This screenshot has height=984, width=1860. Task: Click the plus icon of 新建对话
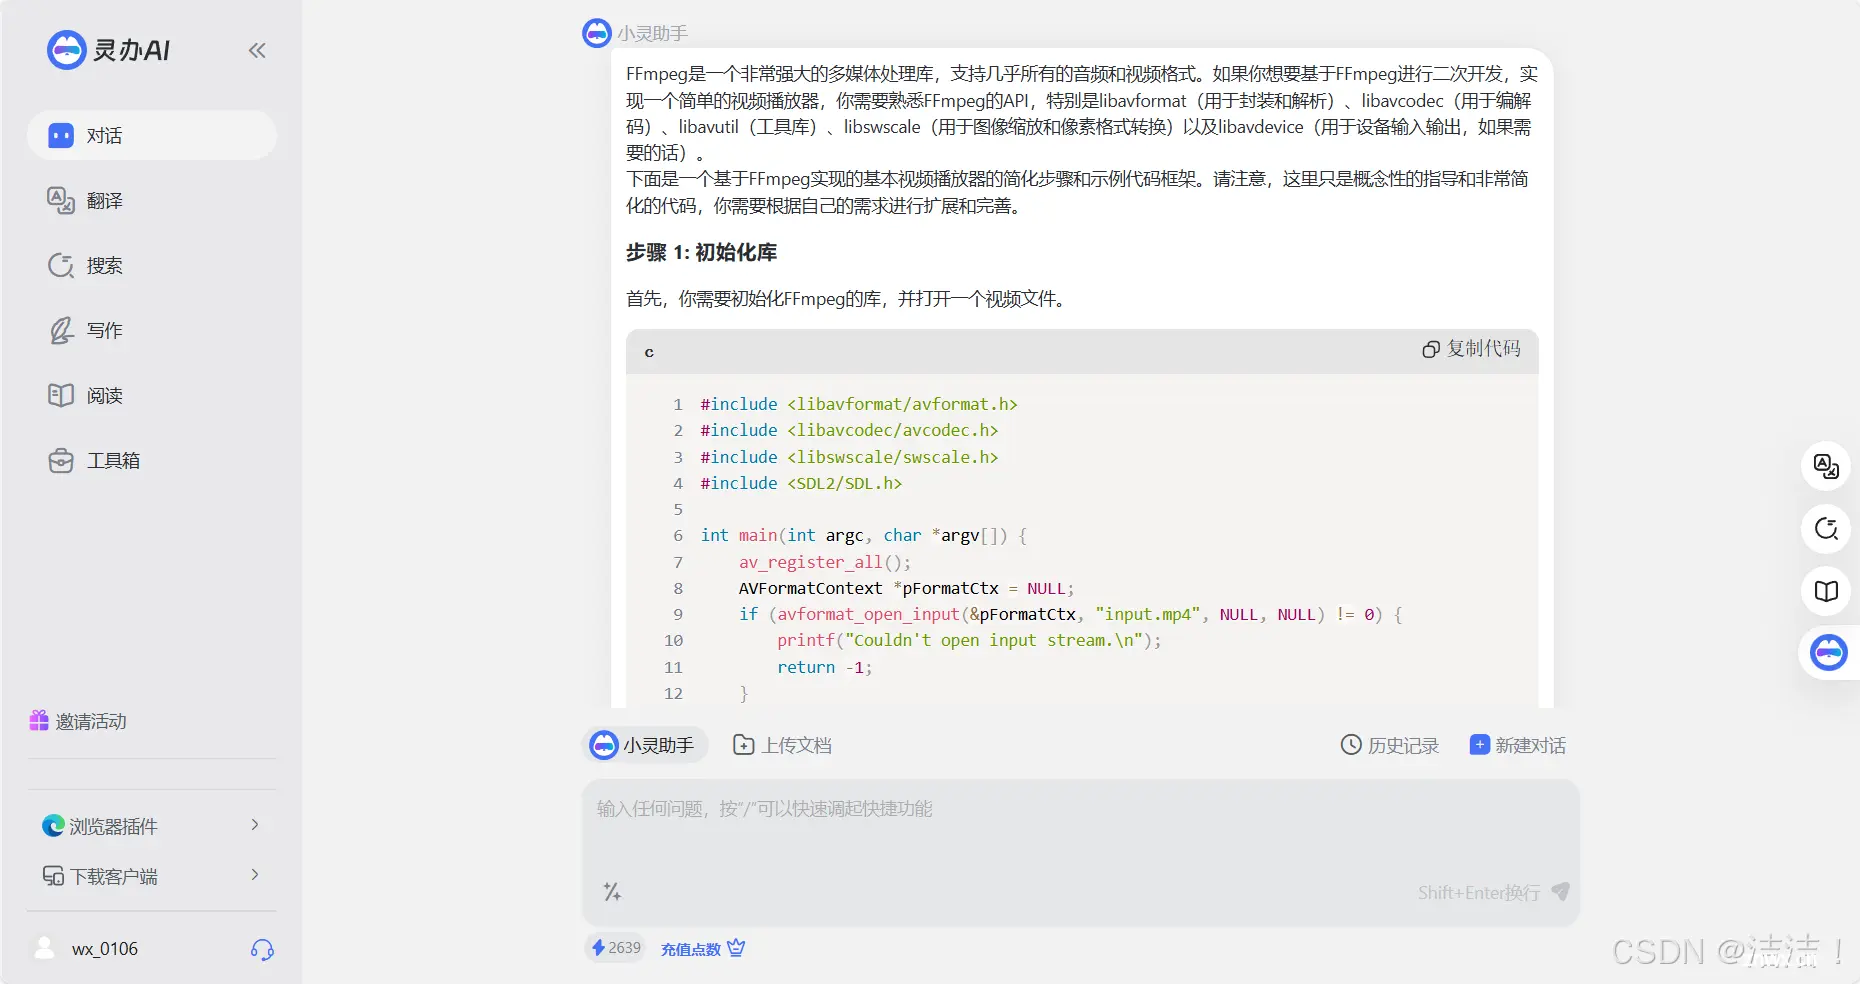[1479, 744]
